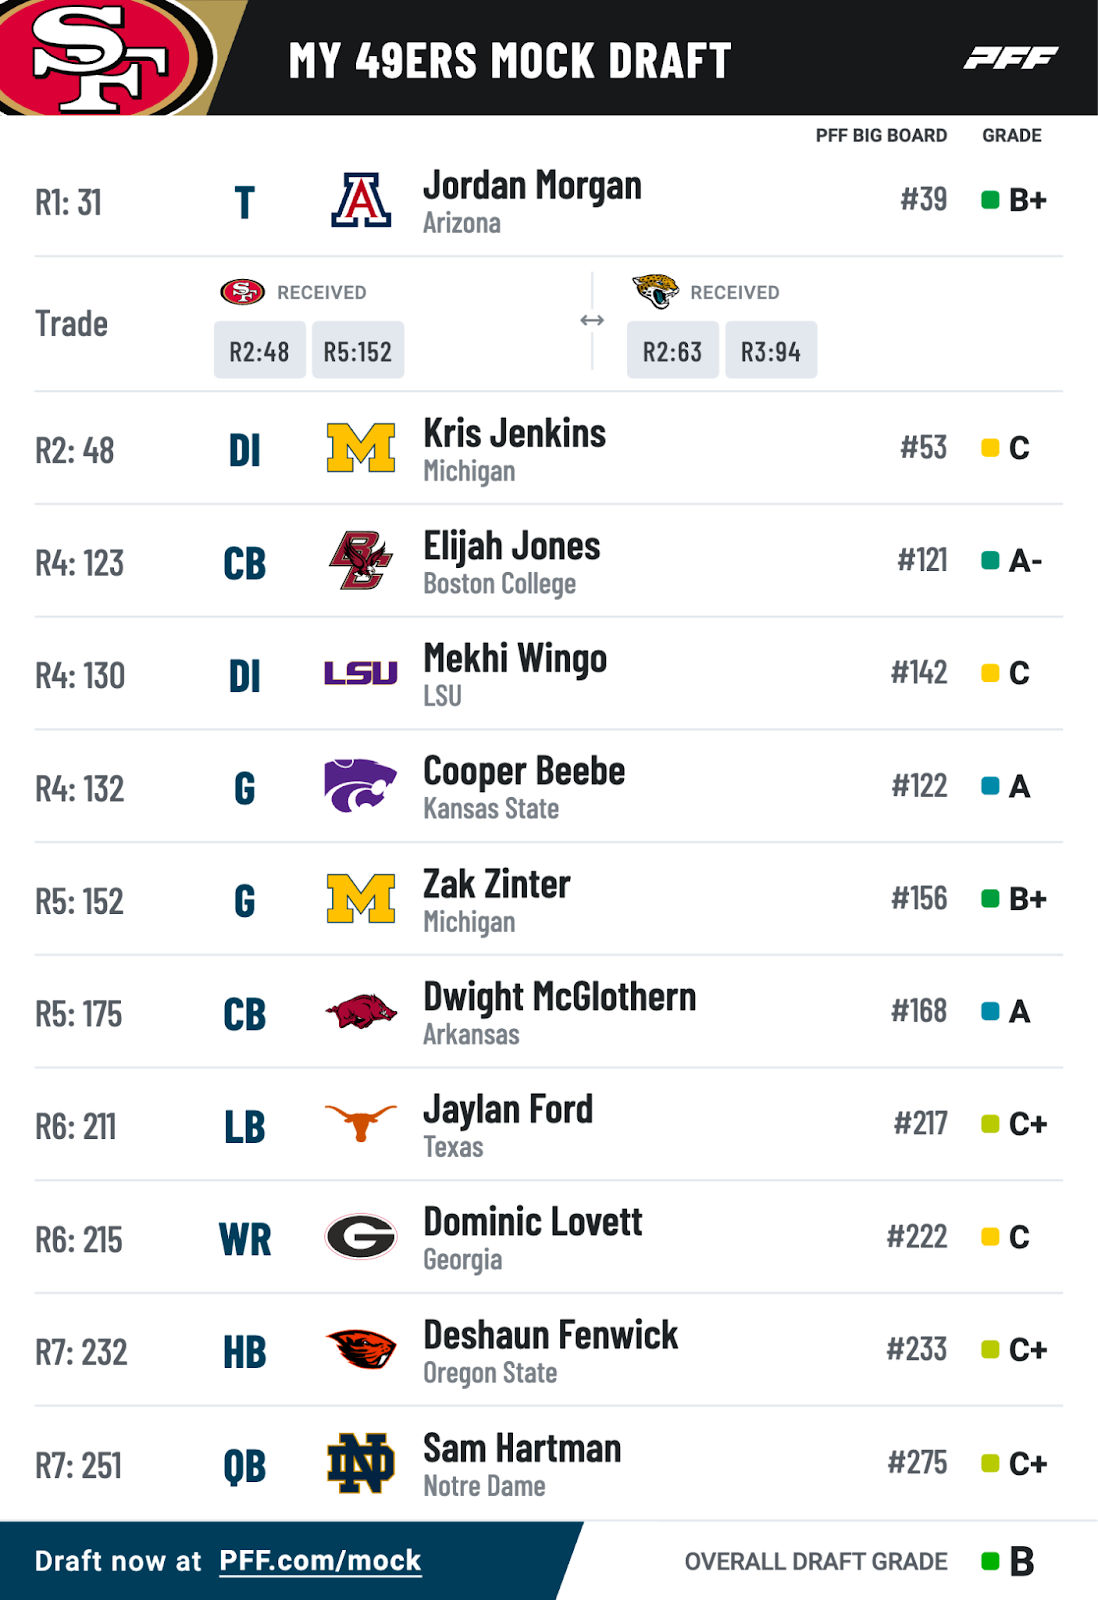The height and width of the screenshot is (1600, 1098).
Task: Click the PFF logo in header
Action: click(1010, 58)
